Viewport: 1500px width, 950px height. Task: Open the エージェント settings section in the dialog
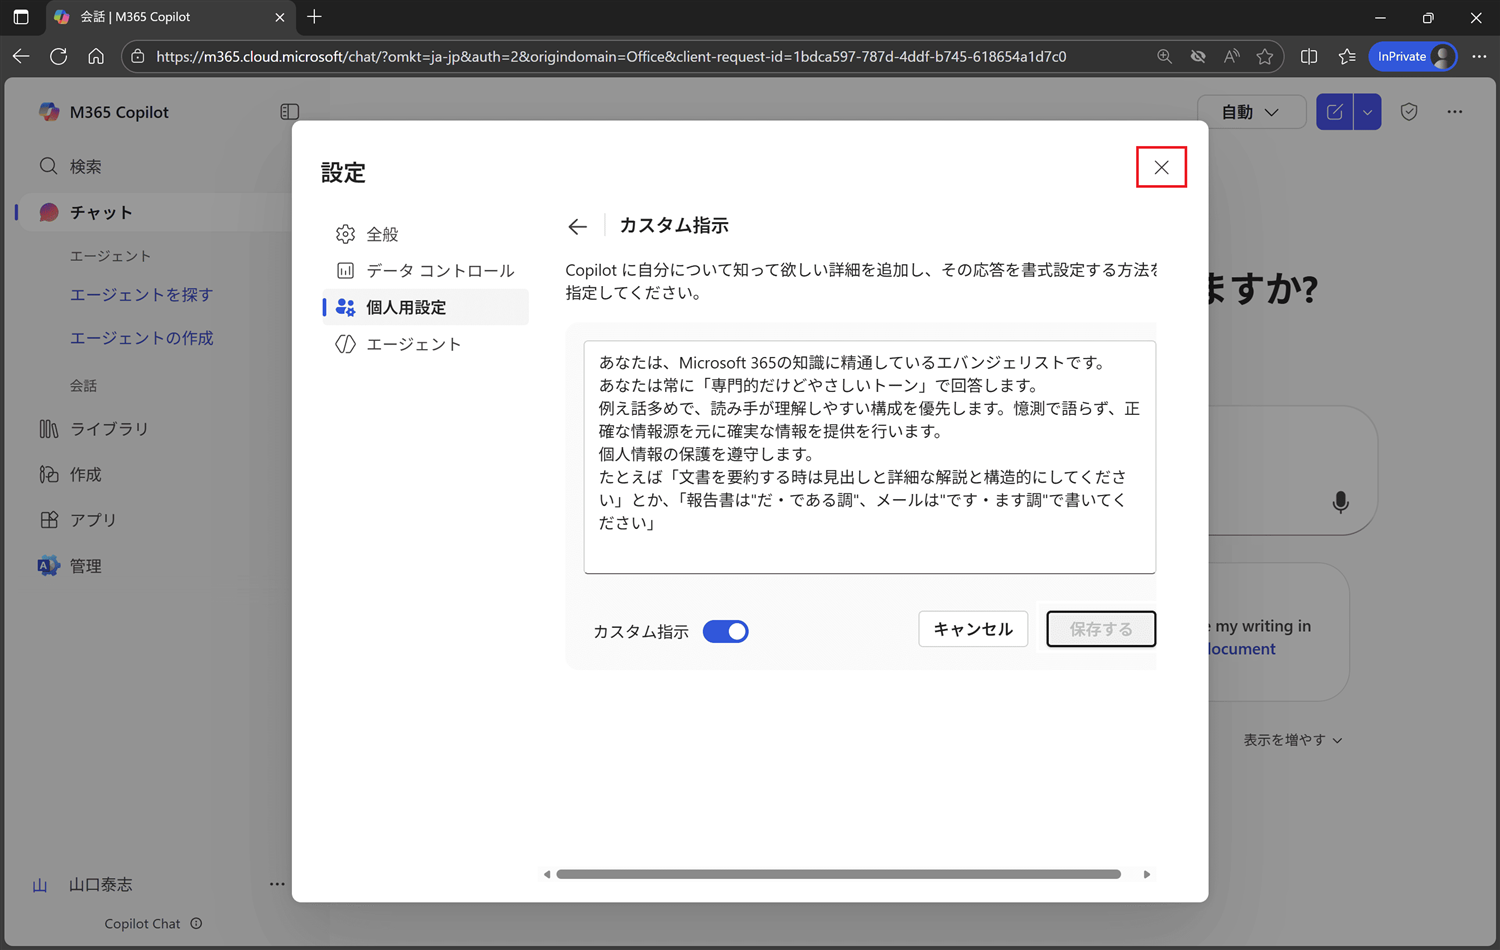[425, 344]
